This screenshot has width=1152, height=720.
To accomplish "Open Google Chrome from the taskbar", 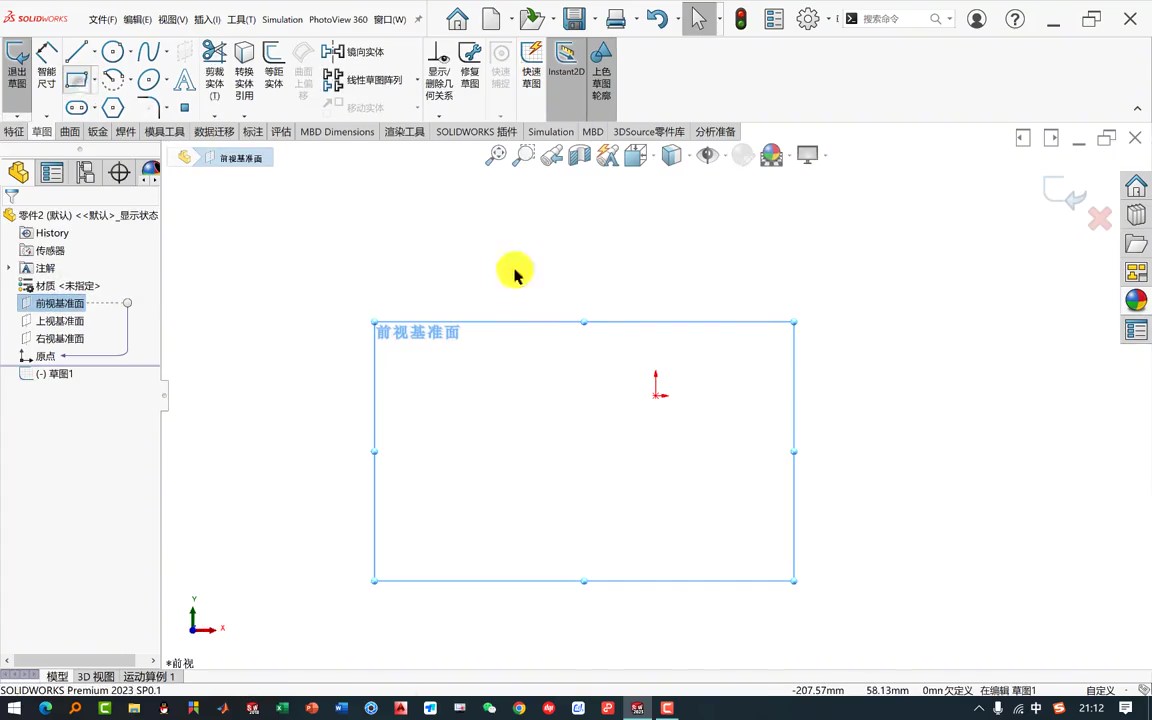I will click(519, 708).
